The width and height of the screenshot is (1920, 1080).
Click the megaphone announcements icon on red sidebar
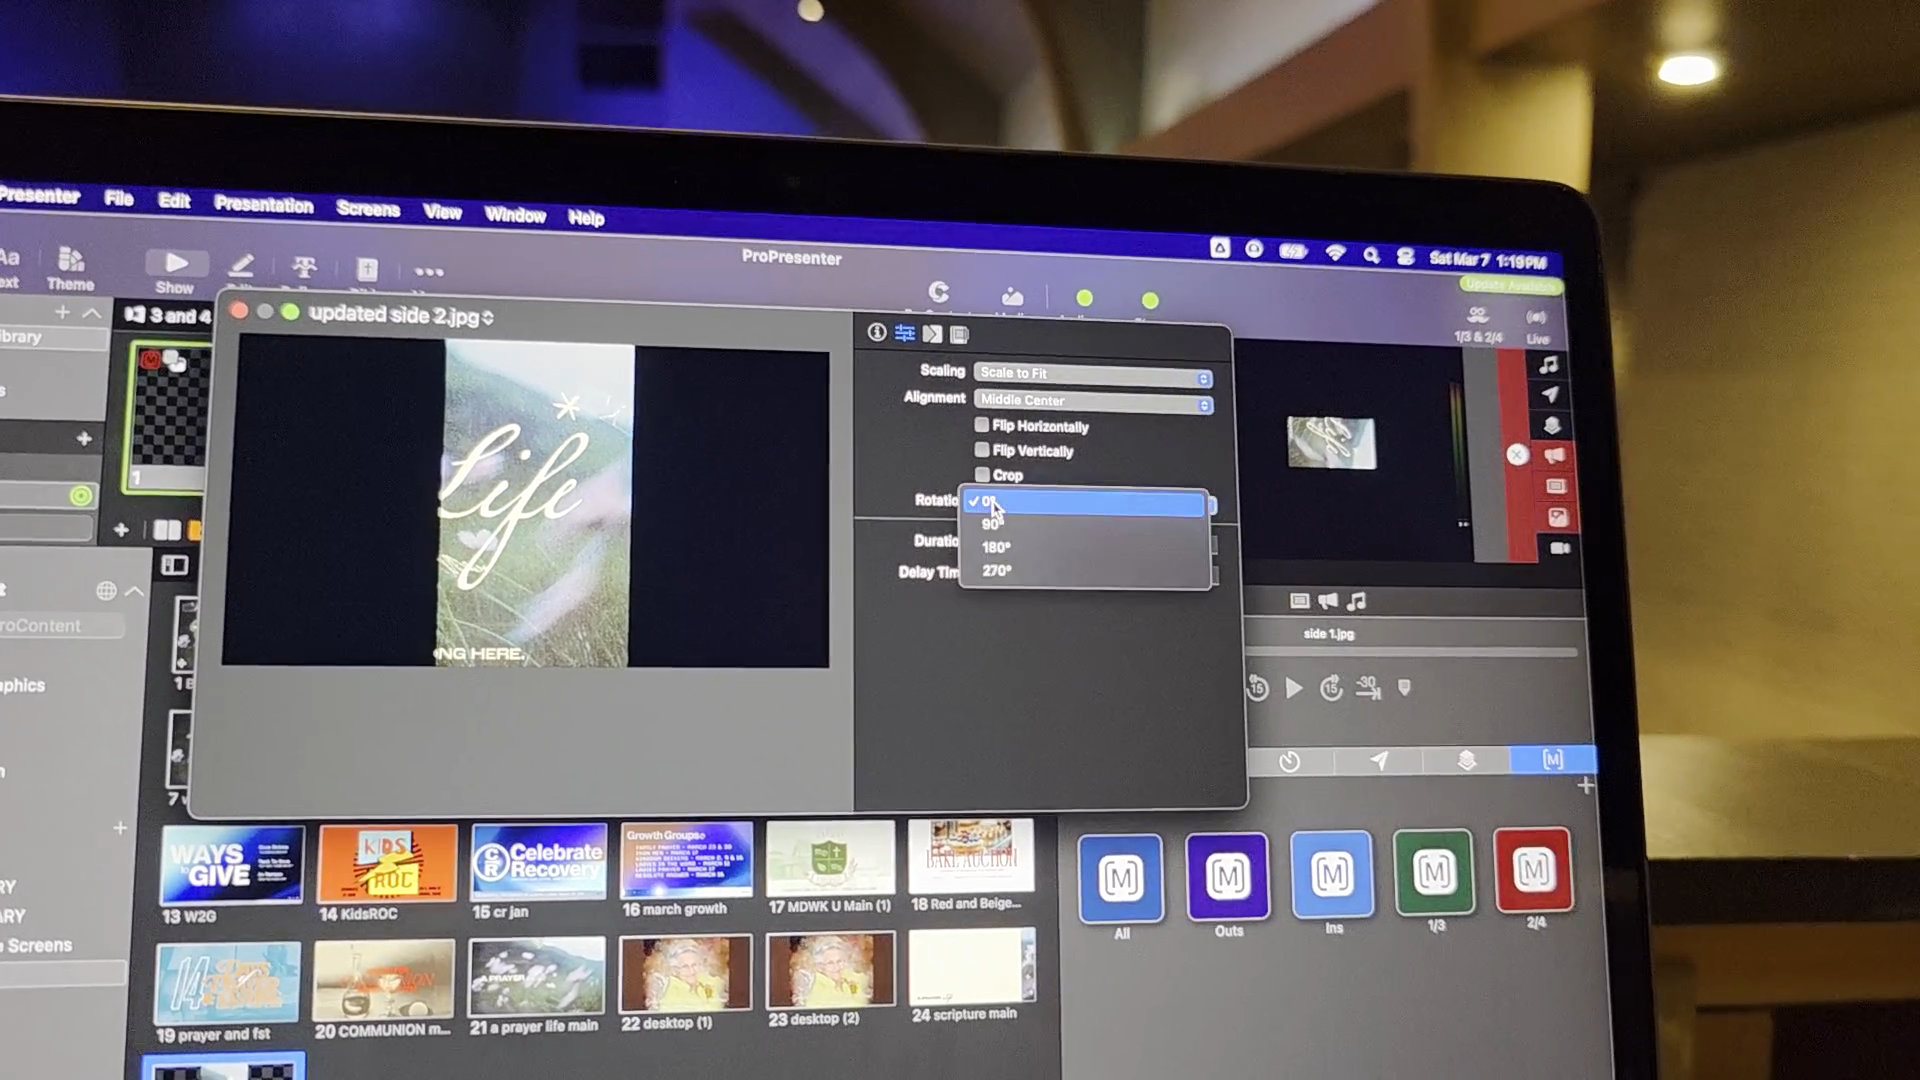[1554, 455]
